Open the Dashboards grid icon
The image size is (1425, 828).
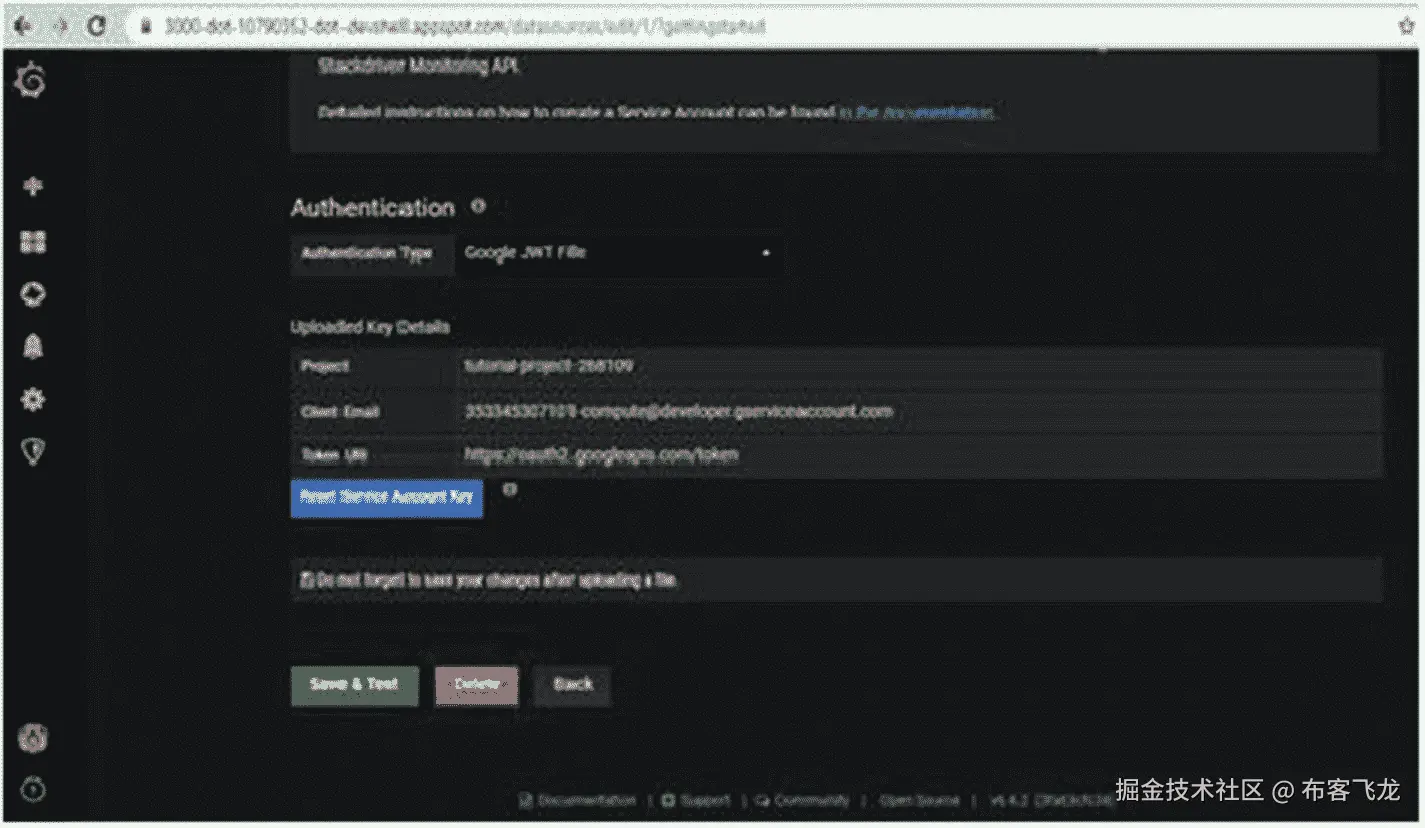[x=33, y=241]
